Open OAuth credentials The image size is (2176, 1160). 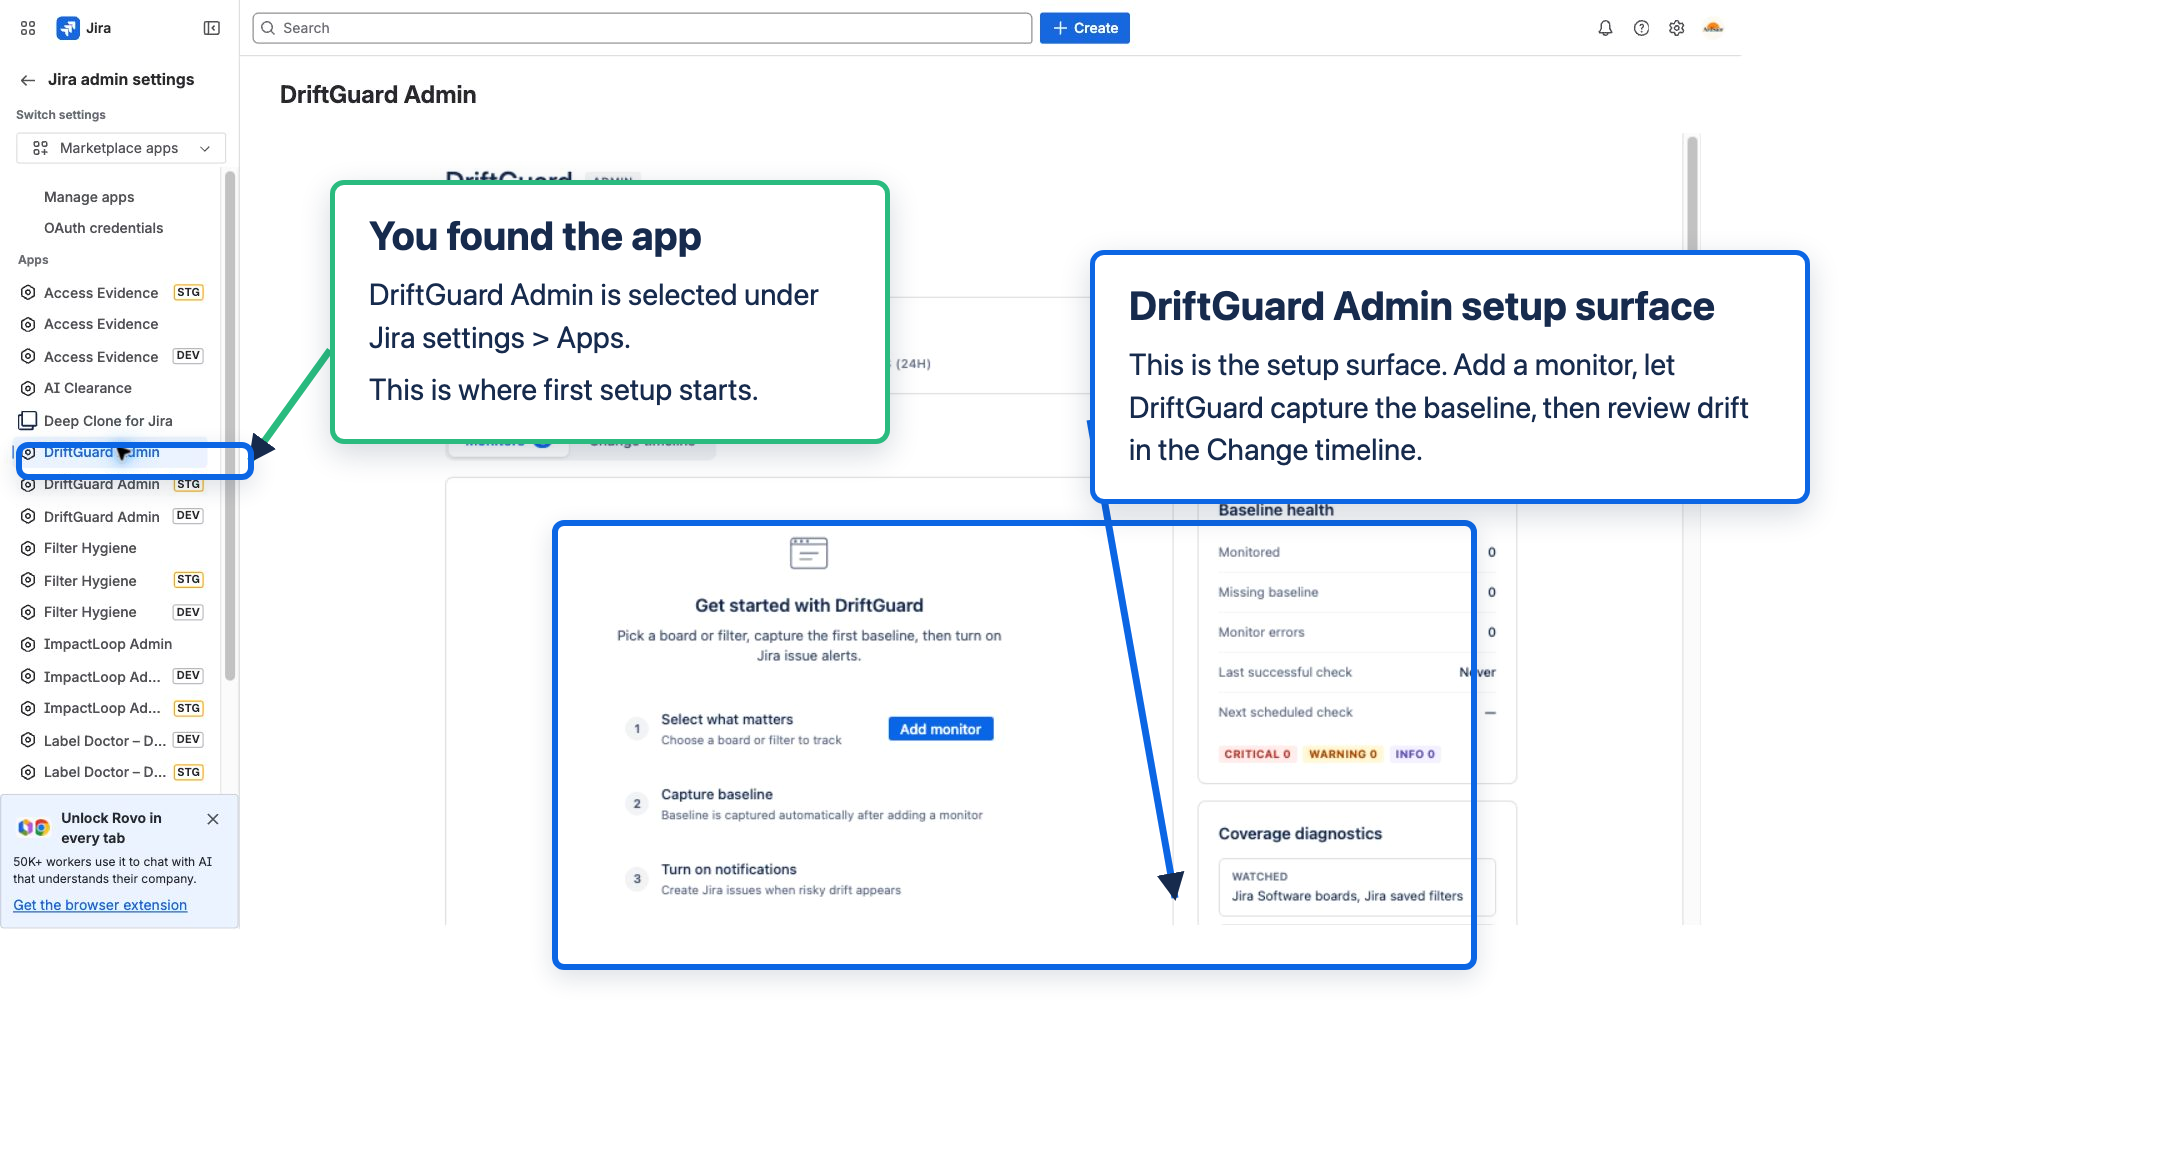[103, 228]
